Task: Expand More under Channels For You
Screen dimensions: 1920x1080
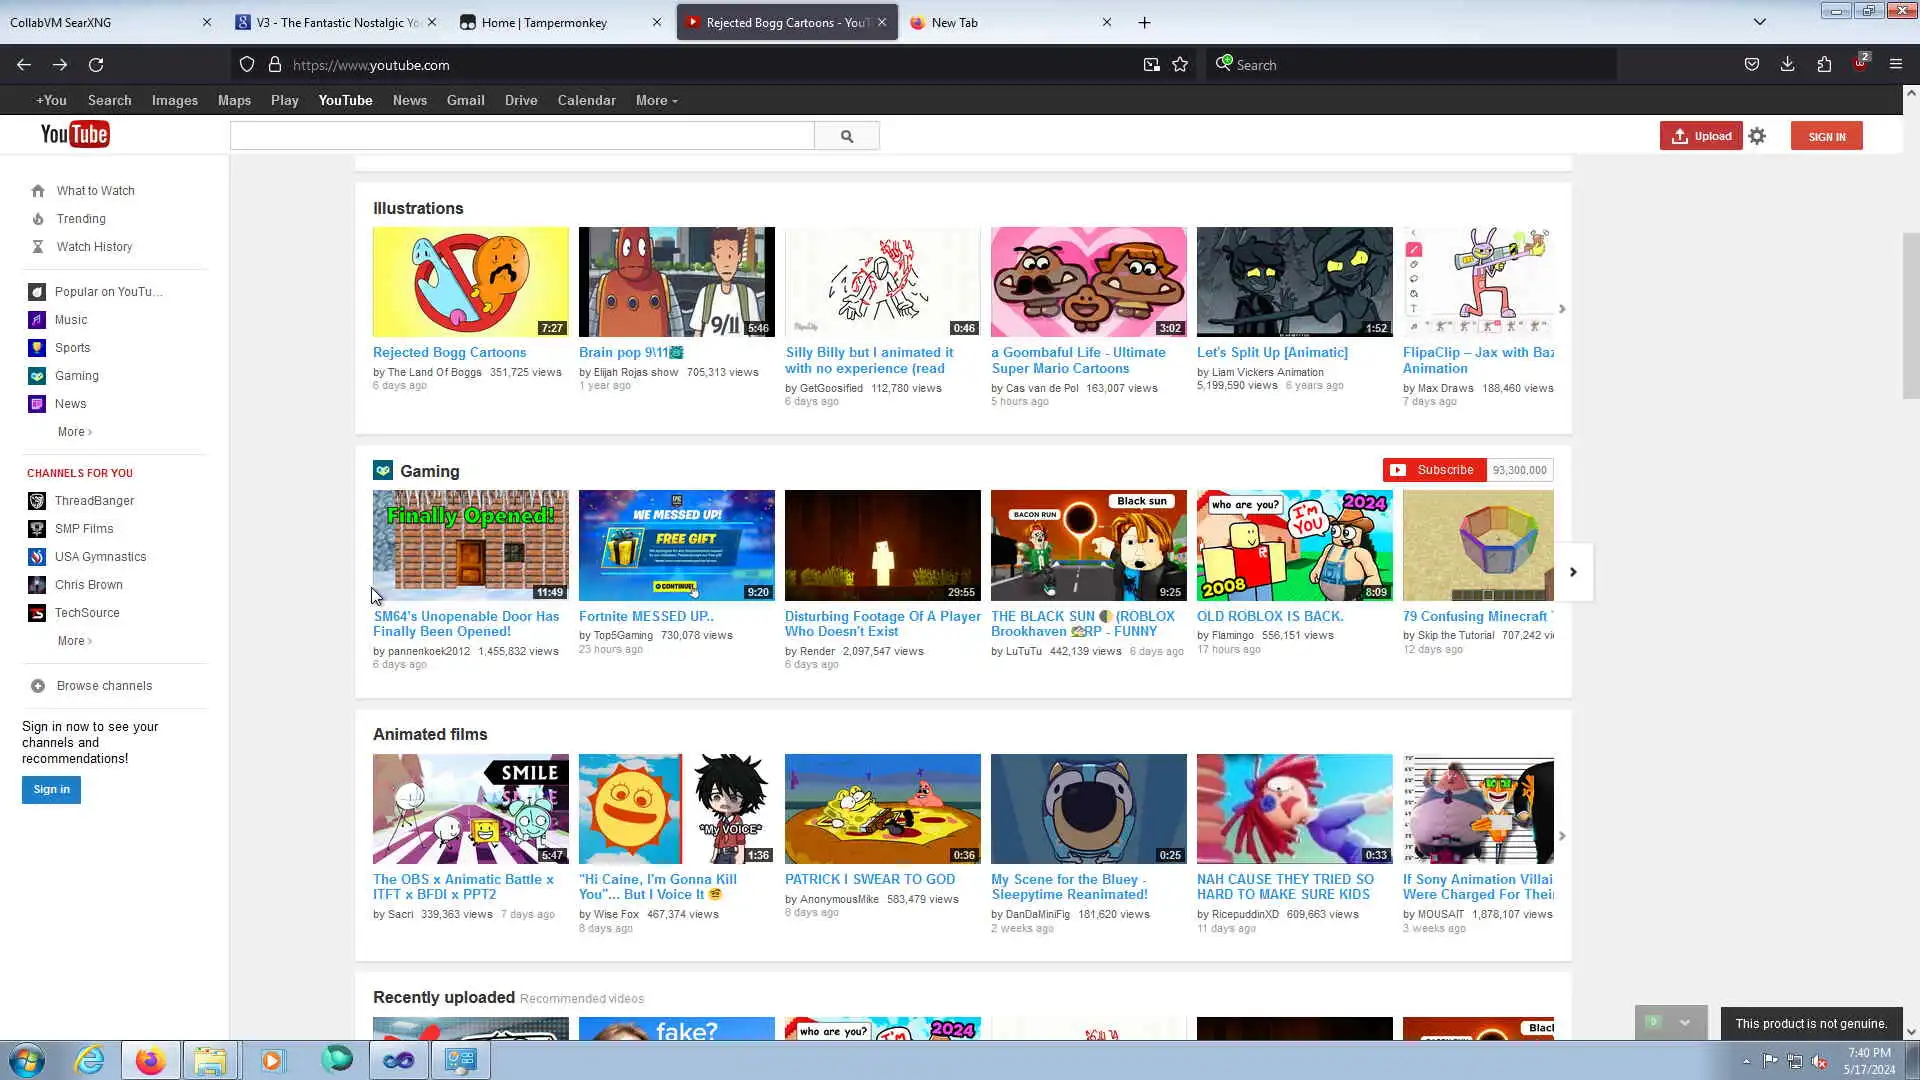Action: coord(74,641)
